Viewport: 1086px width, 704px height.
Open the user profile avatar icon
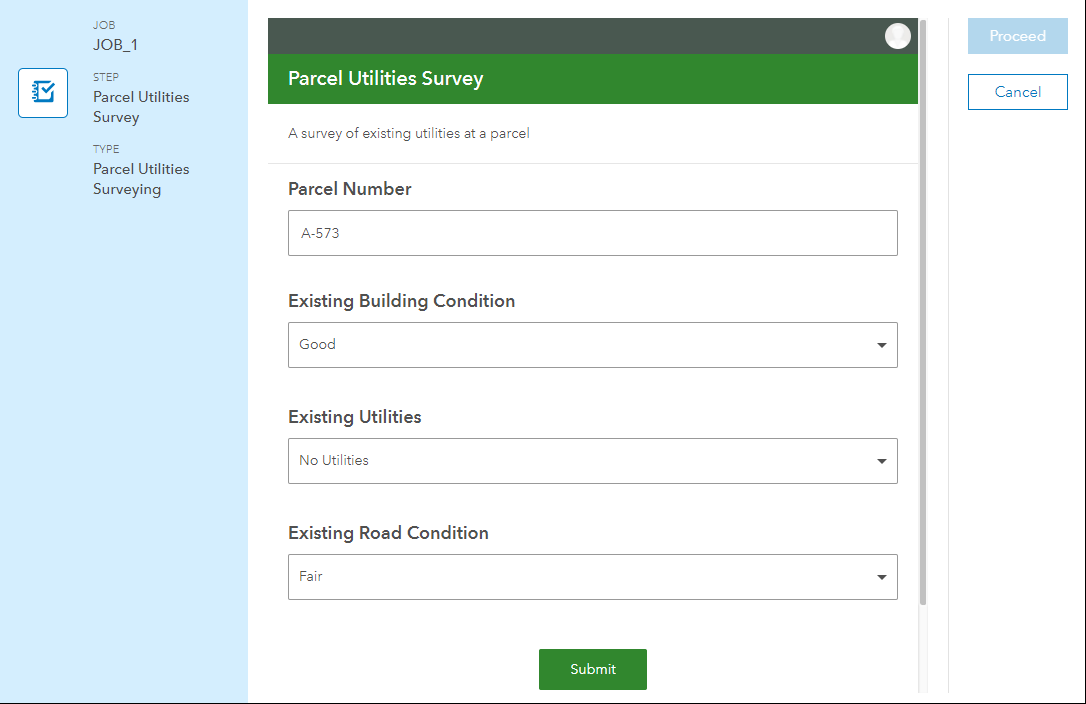[897, 35]
